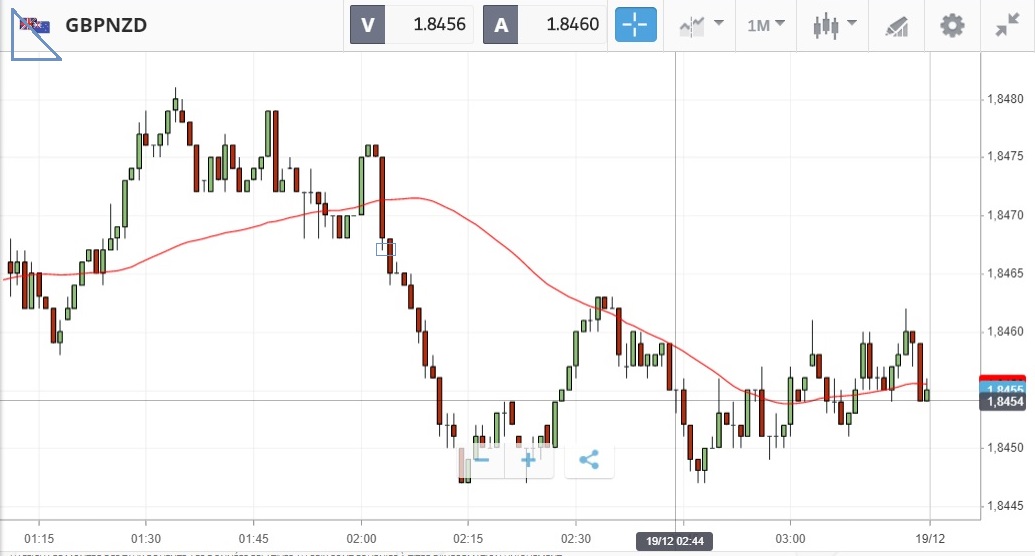The width and height of the screenshot is (1035, 556).
Task: Click the red moving average line
Action: coord(200,237)
